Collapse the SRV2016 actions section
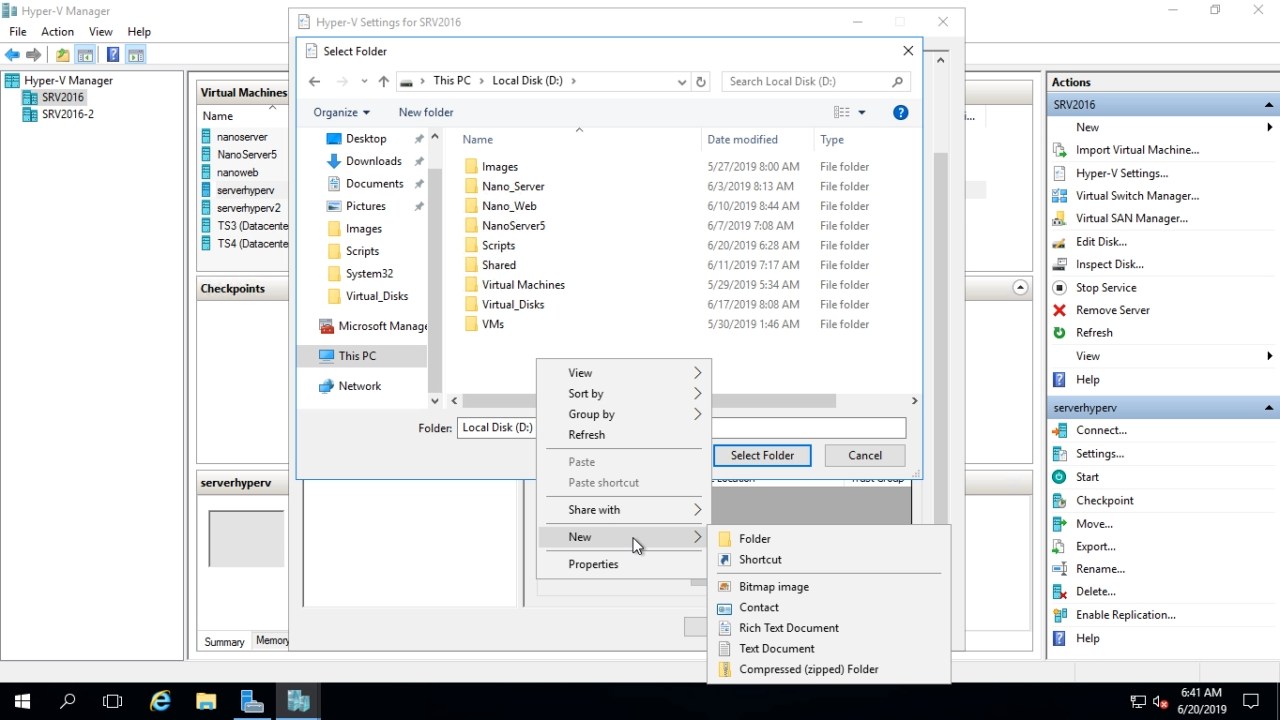 [1269, 105]
